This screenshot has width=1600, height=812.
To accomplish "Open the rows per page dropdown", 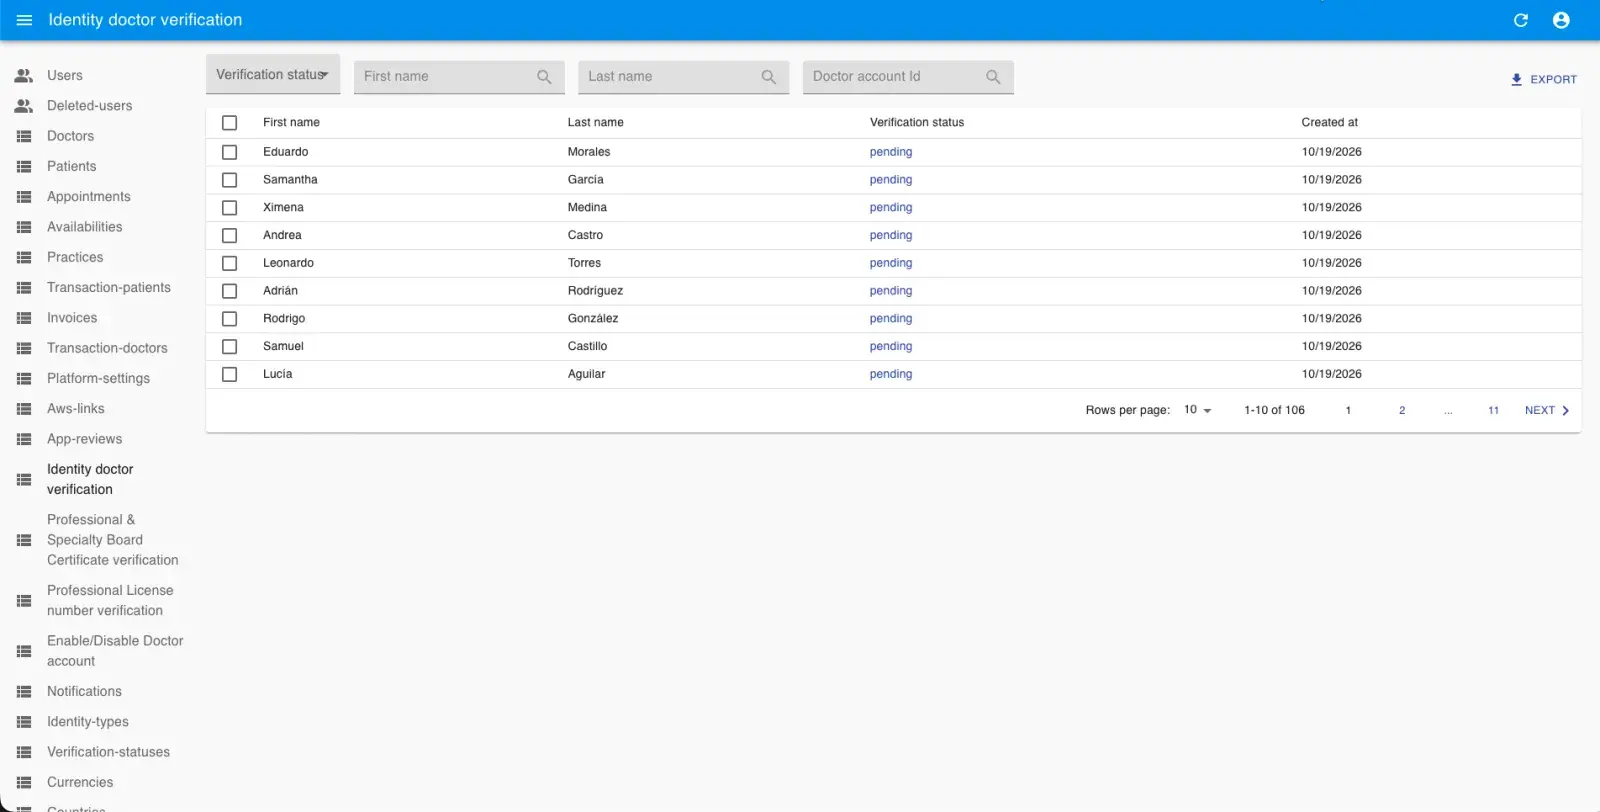I will (x=1197, y=410).
